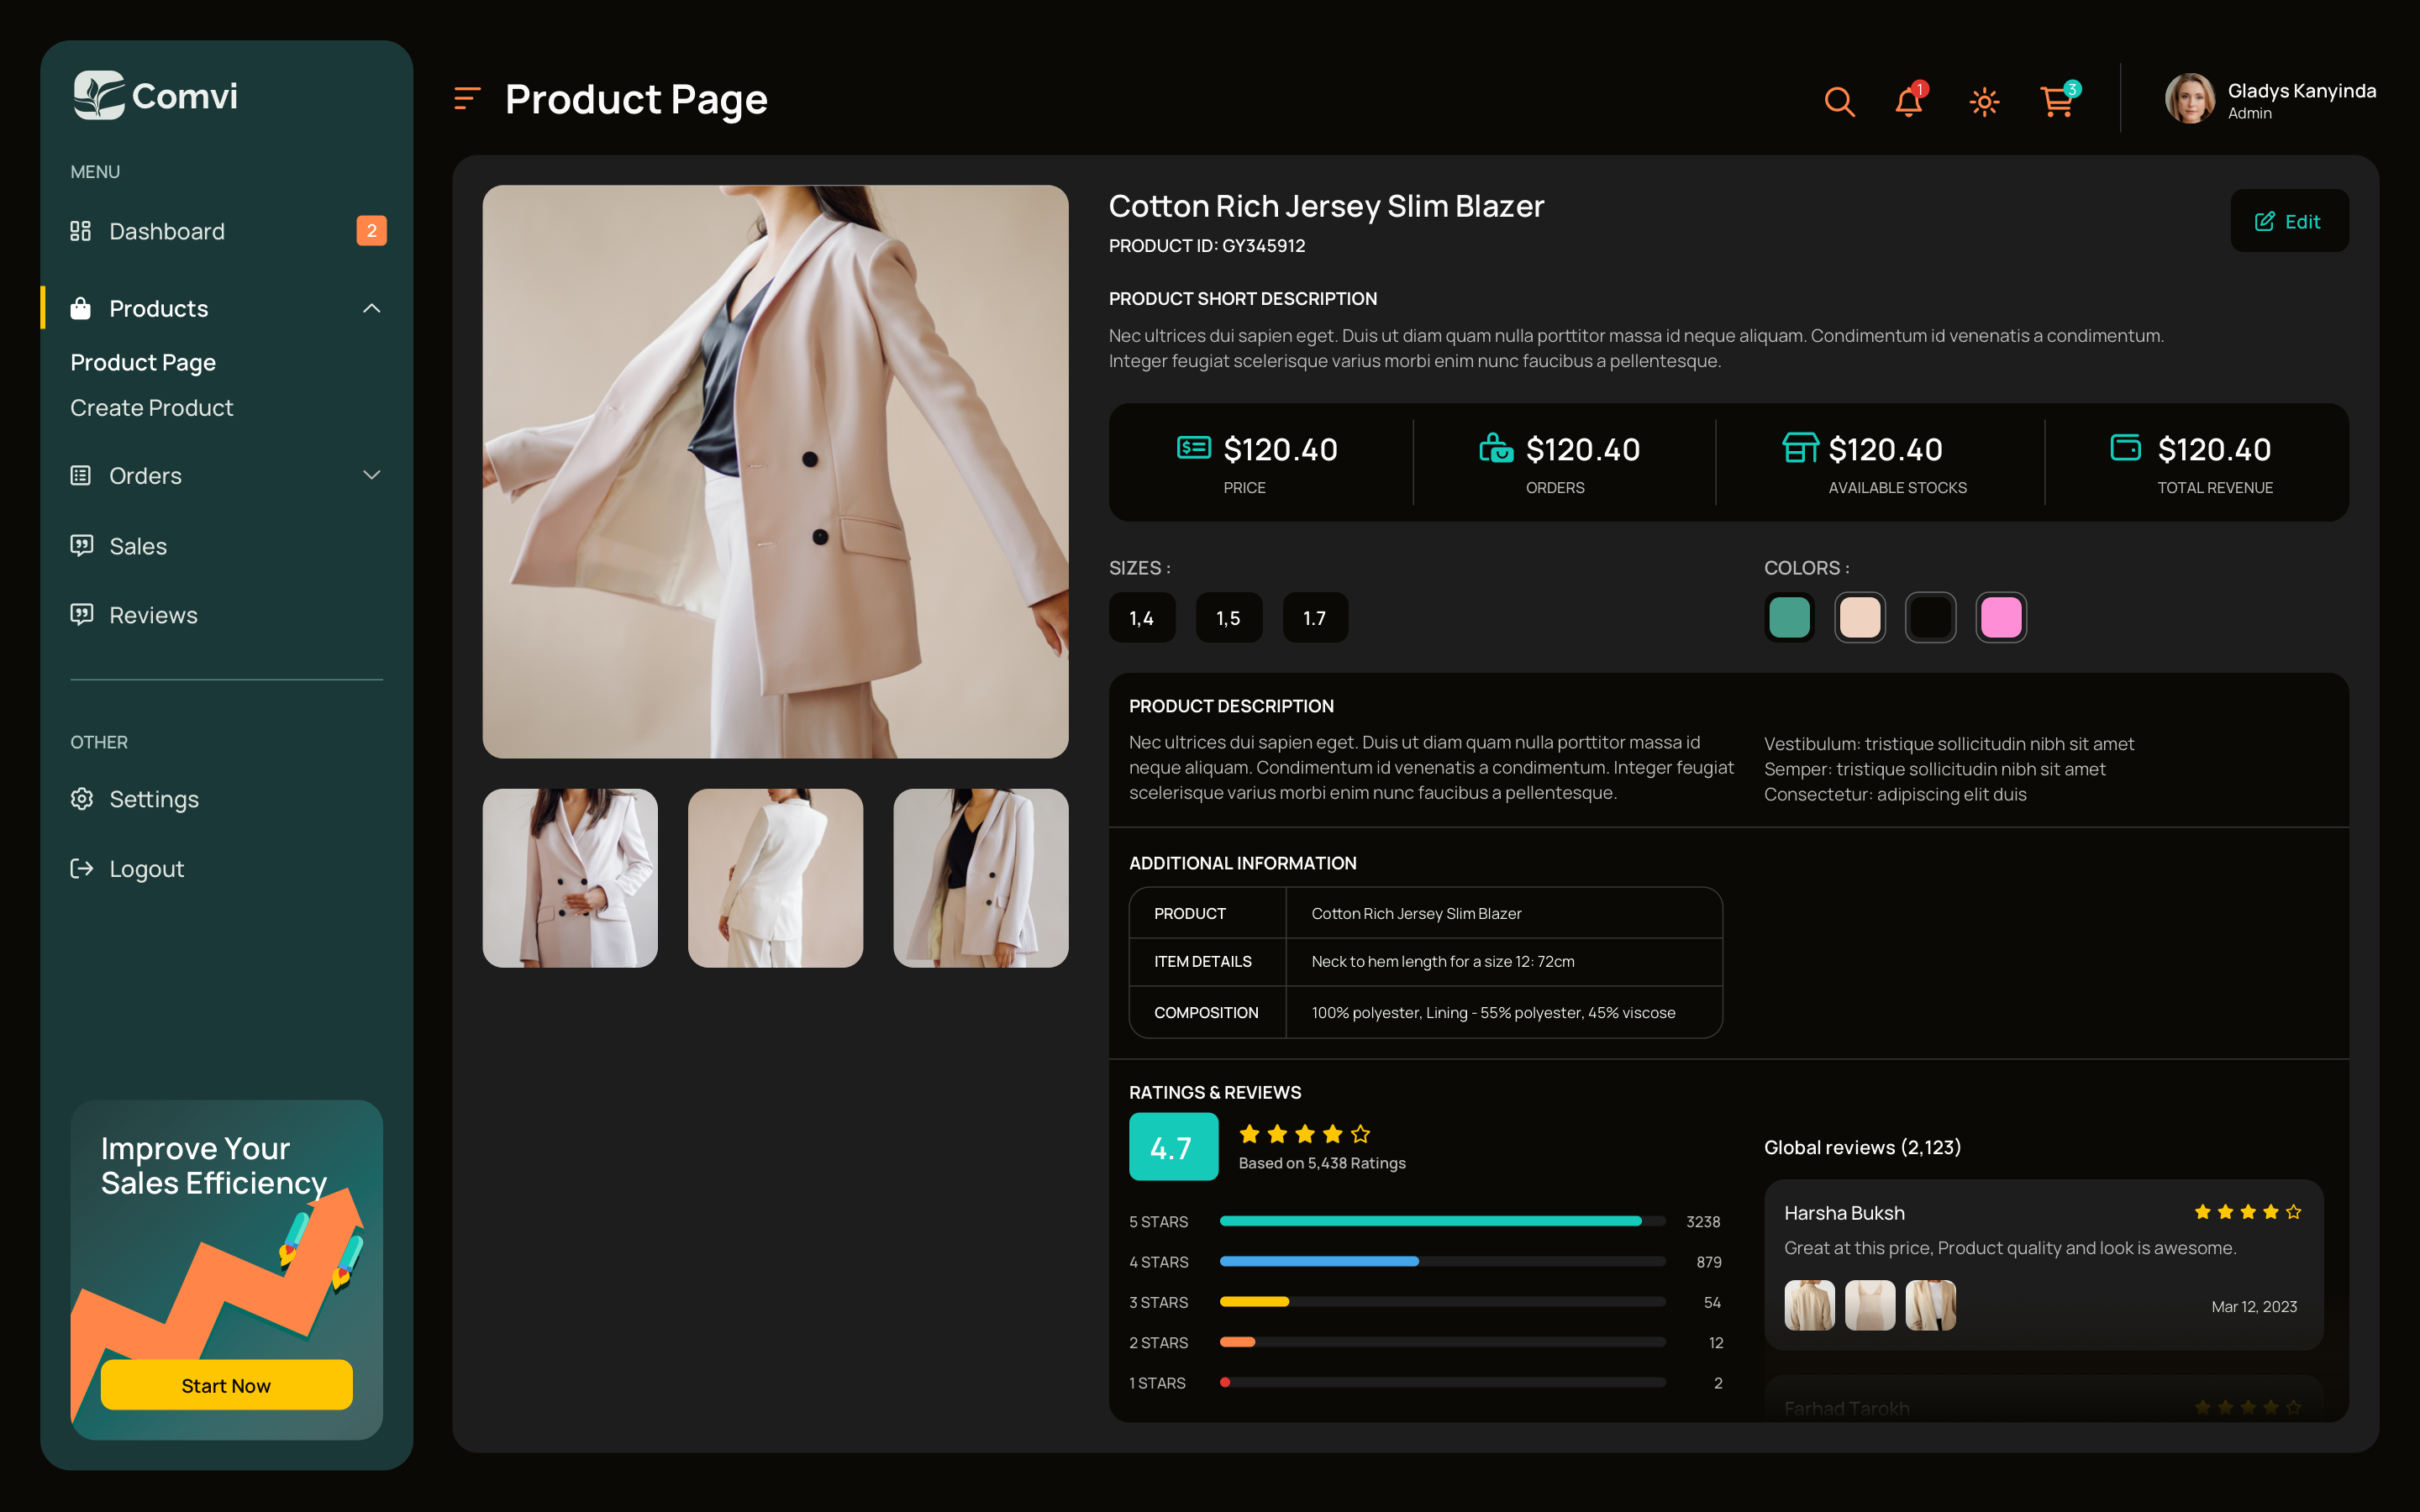Collapse the Products section in the sidebar
This screenshot has width=2420, height=1512.
[372, 308]
